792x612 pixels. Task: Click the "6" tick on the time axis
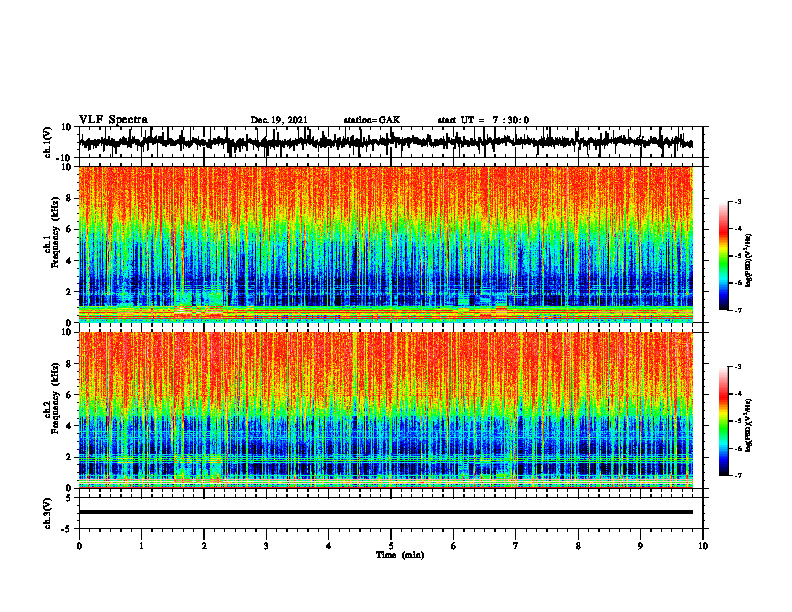[x=454, y=546]
